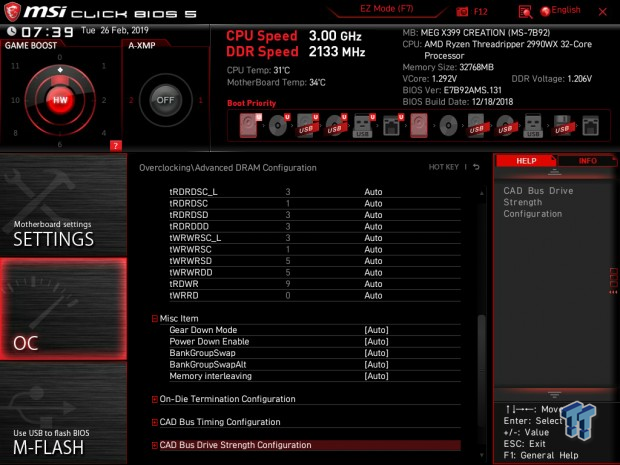Image resolution: width=620 pixels, height=465 pixels.
Task: Open the SETTINGS motherboard menu
Action: (63, 204)
